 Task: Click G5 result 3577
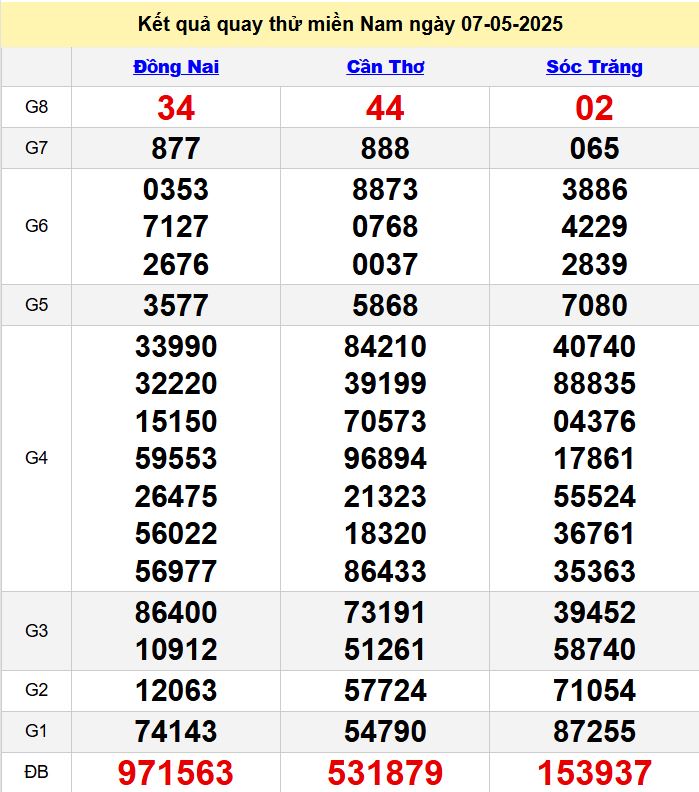tap(176, 305)
